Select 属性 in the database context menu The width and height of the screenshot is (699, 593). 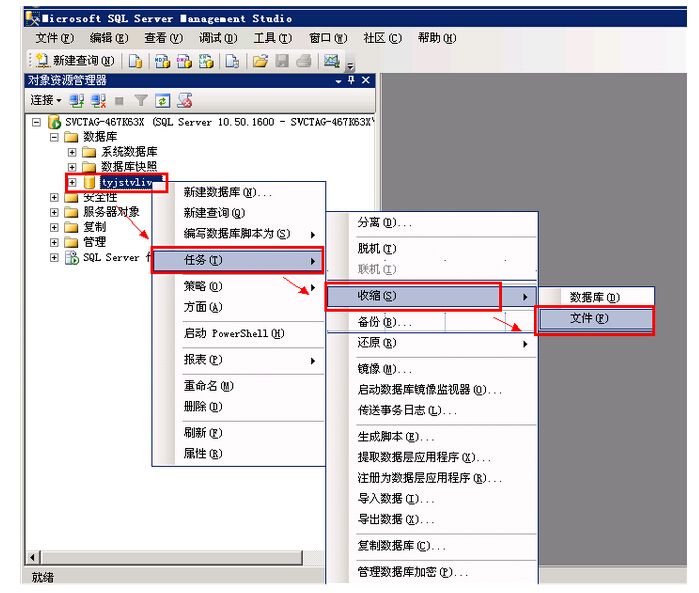coord(202,454)
